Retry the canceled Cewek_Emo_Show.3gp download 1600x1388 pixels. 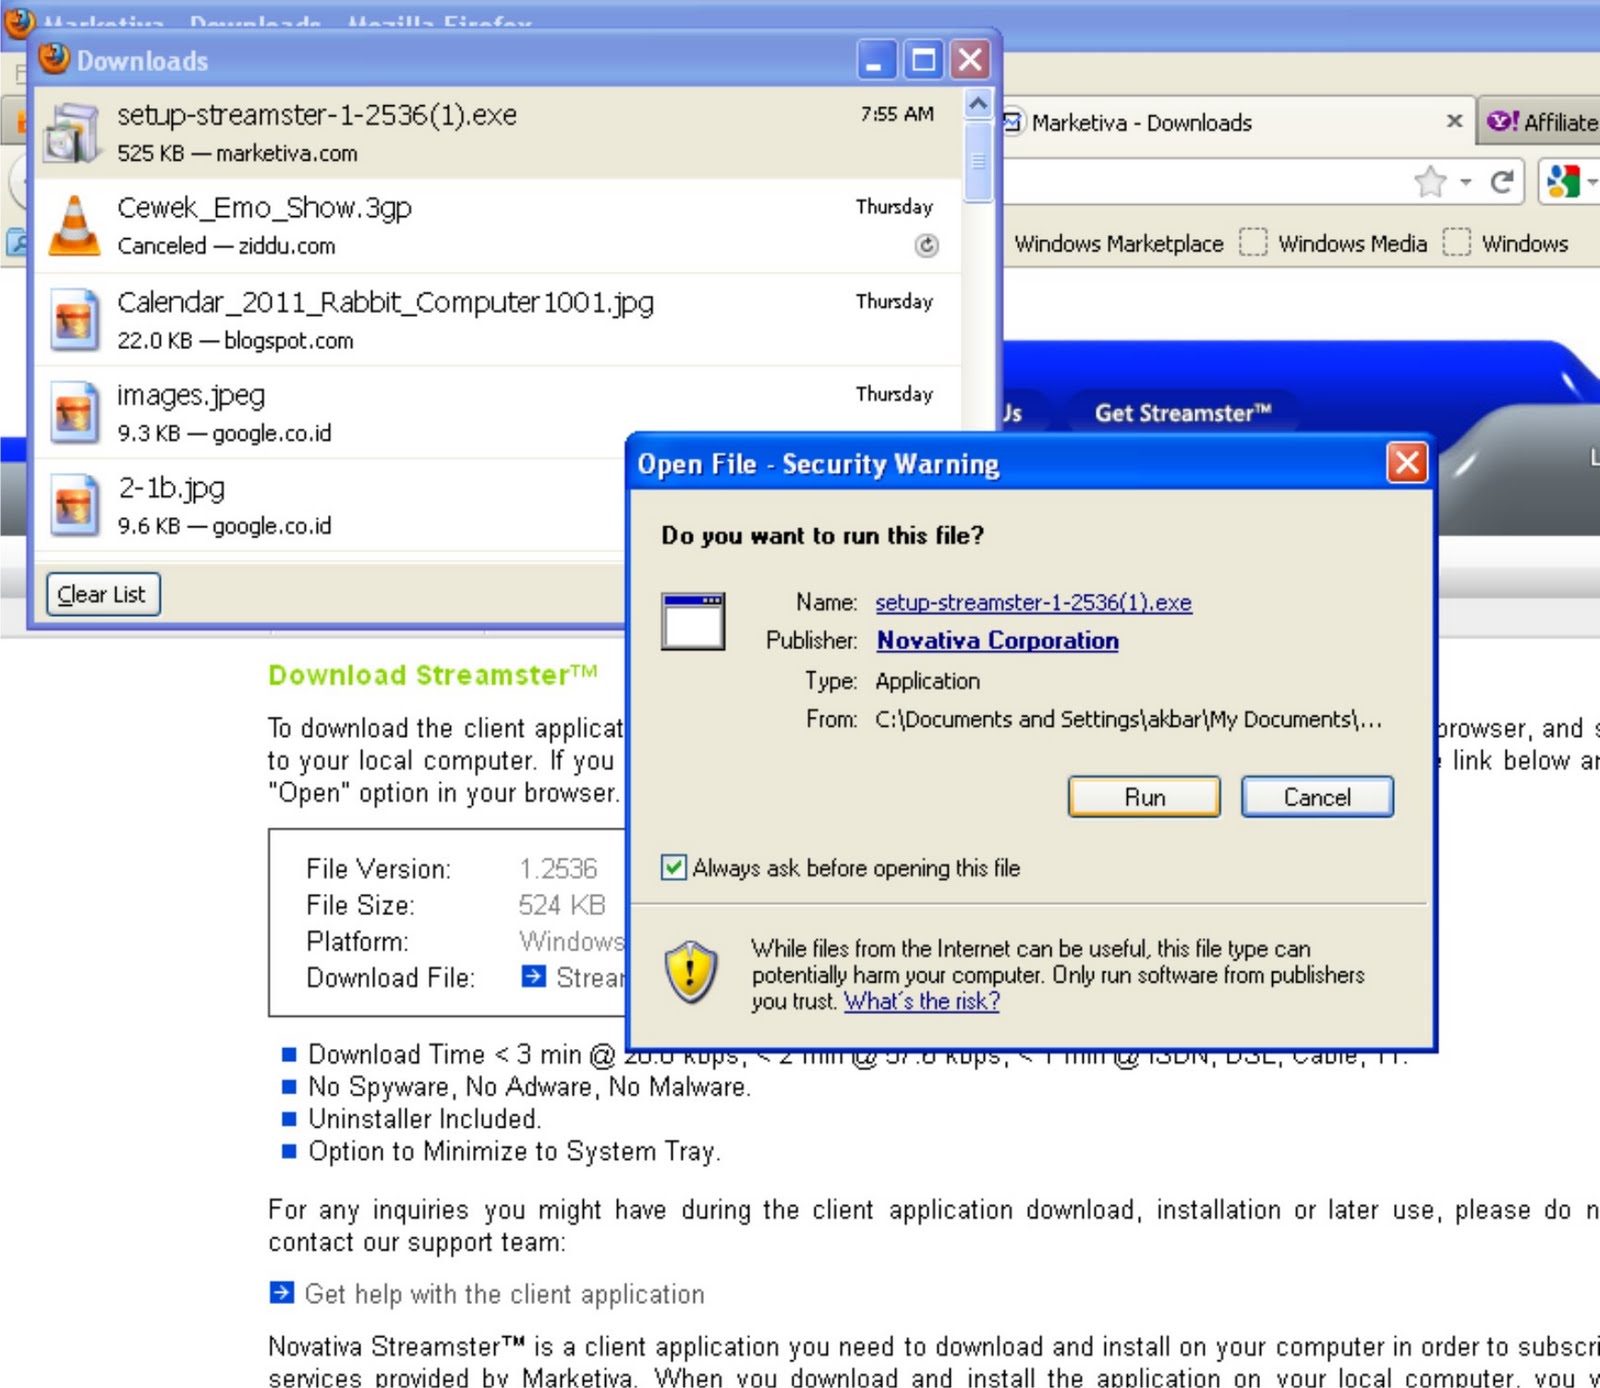click(x=927, y=245)
